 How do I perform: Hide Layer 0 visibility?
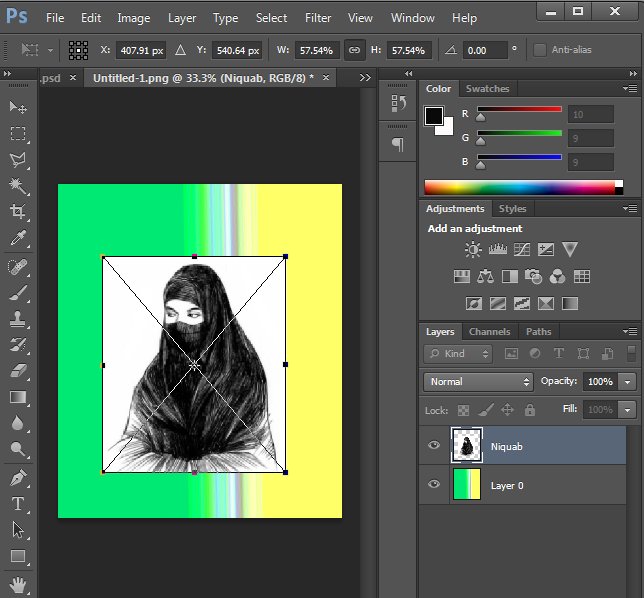pyautogui.click(x=434, y=485)
